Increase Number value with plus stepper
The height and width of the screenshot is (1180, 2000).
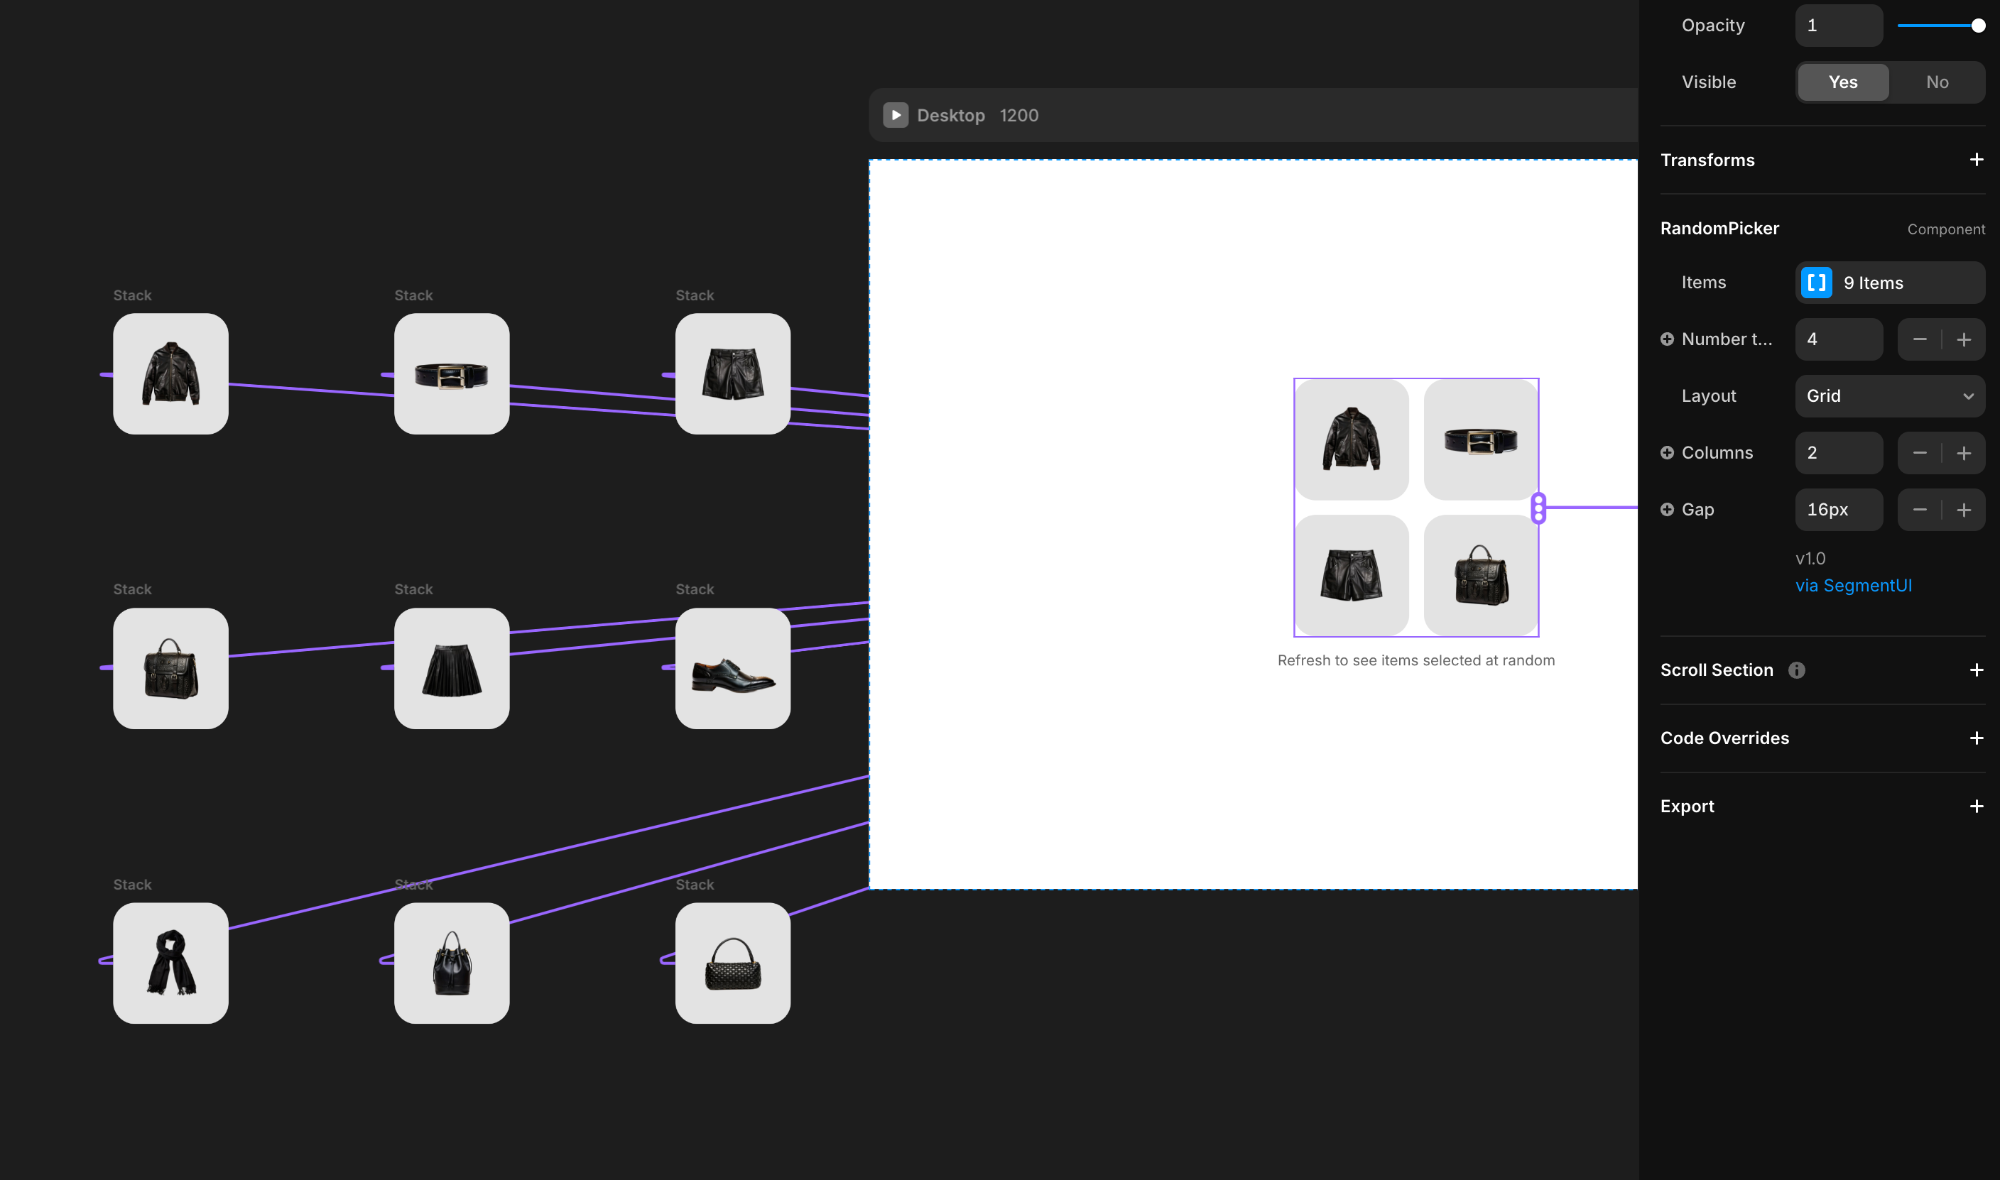[1964, 340]
